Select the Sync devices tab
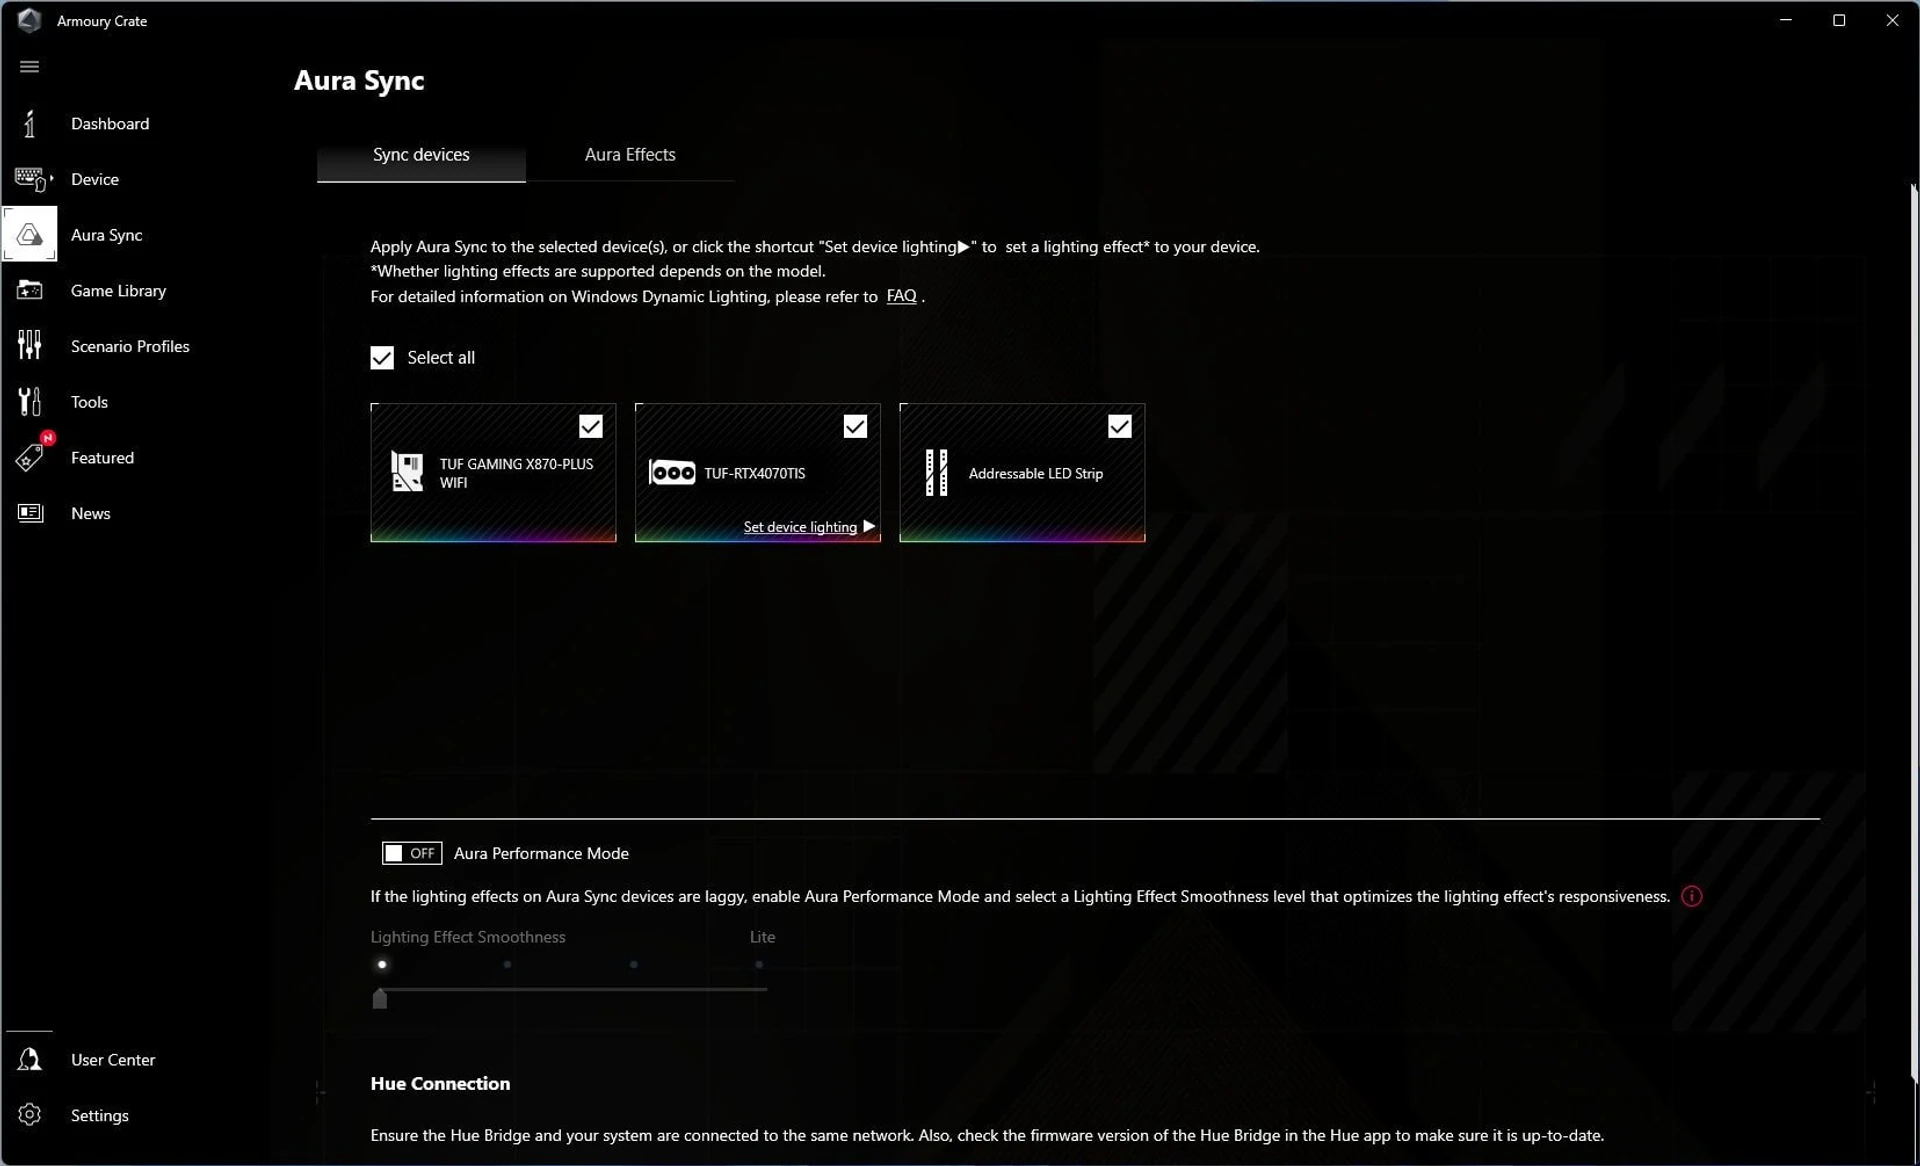1920x1166 pixels. (x=421, y=155)
